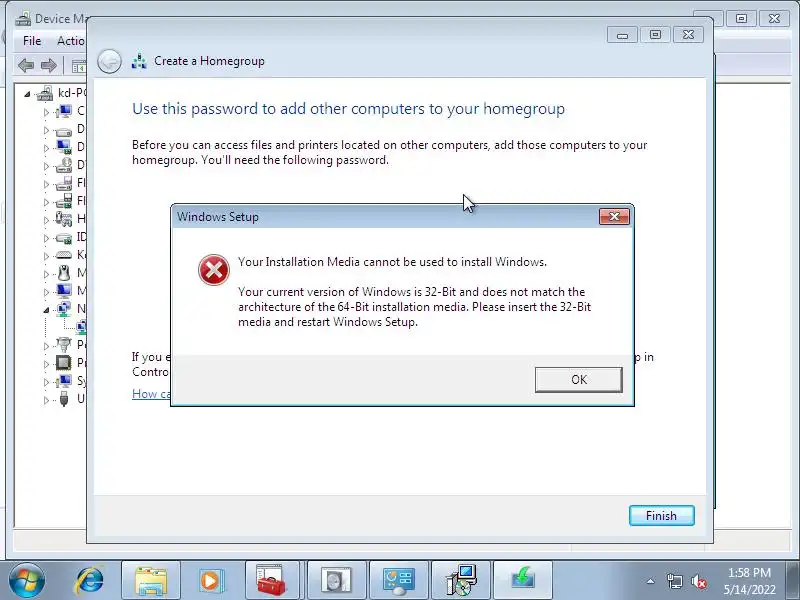This screenshot has width=800, height=600.
Task: Open the Action menu in Device Manager
Action: tap(70, 41)
